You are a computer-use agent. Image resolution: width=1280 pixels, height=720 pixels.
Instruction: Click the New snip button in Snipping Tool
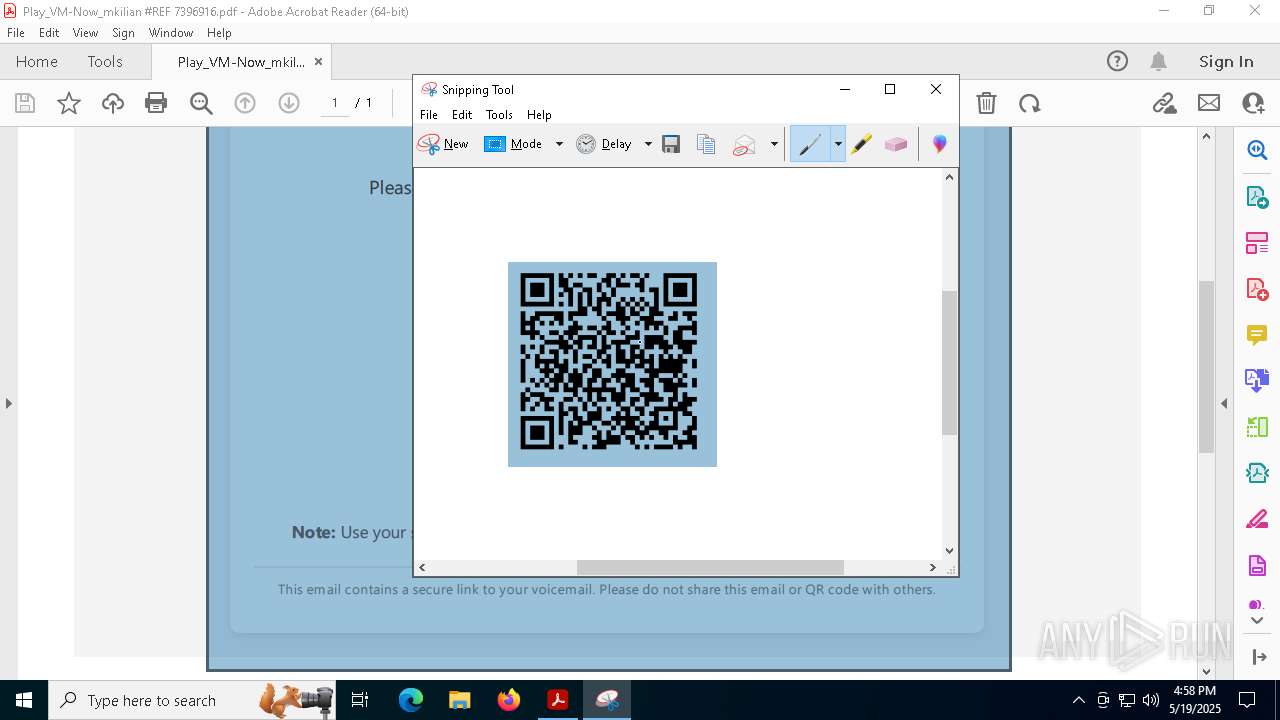[x=443, y=144]
